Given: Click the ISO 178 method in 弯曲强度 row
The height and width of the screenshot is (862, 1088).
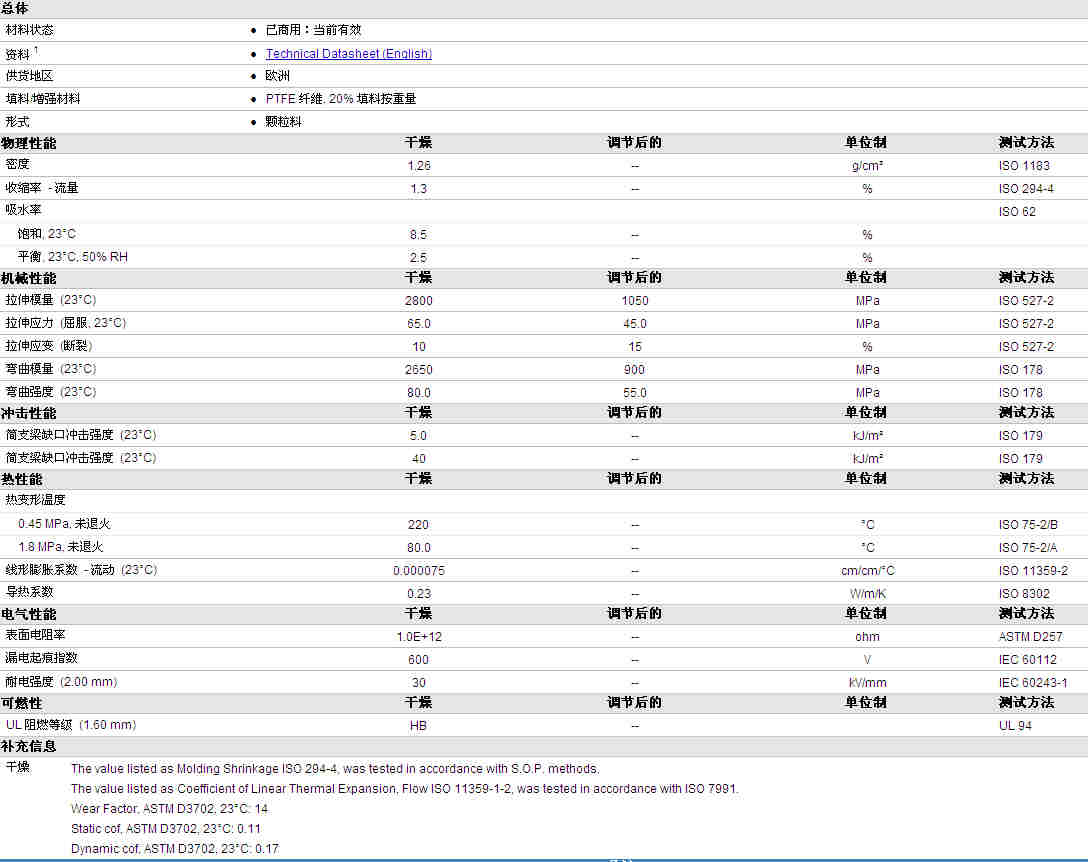Looking at the screenshot, I should tap(1021, 392).
